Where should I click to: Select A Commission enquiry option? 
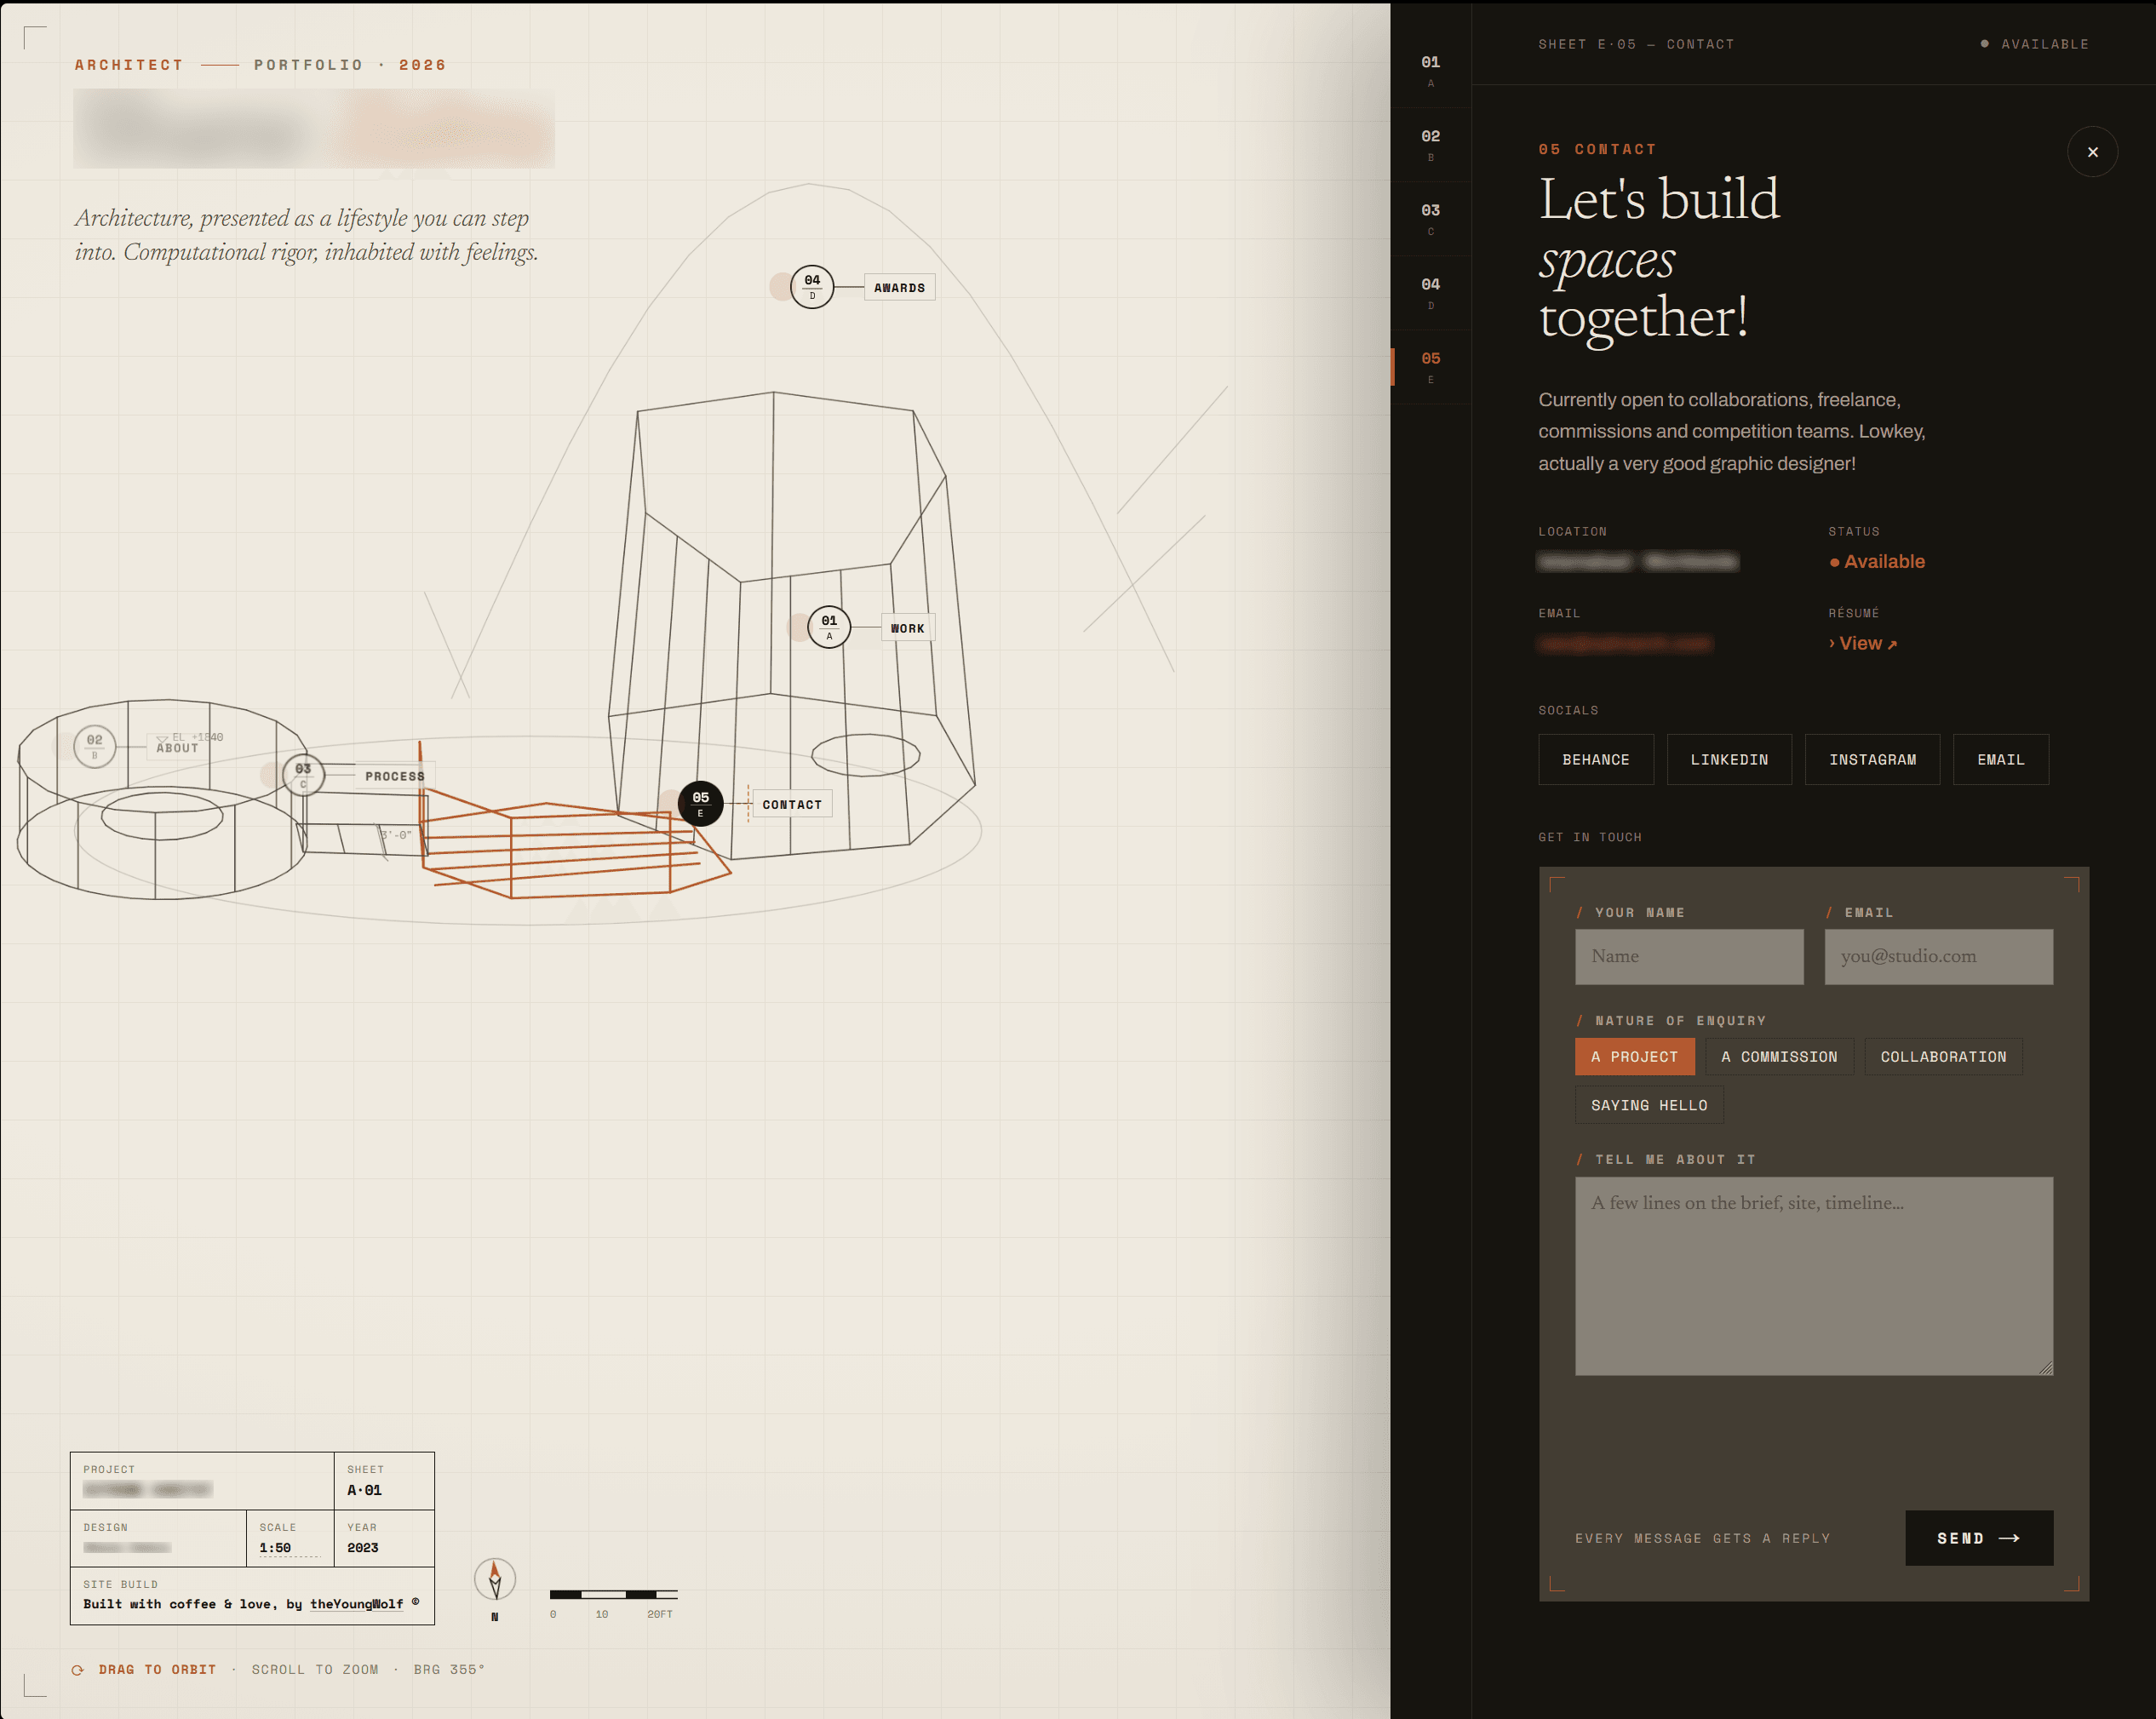[1779, 1056]
